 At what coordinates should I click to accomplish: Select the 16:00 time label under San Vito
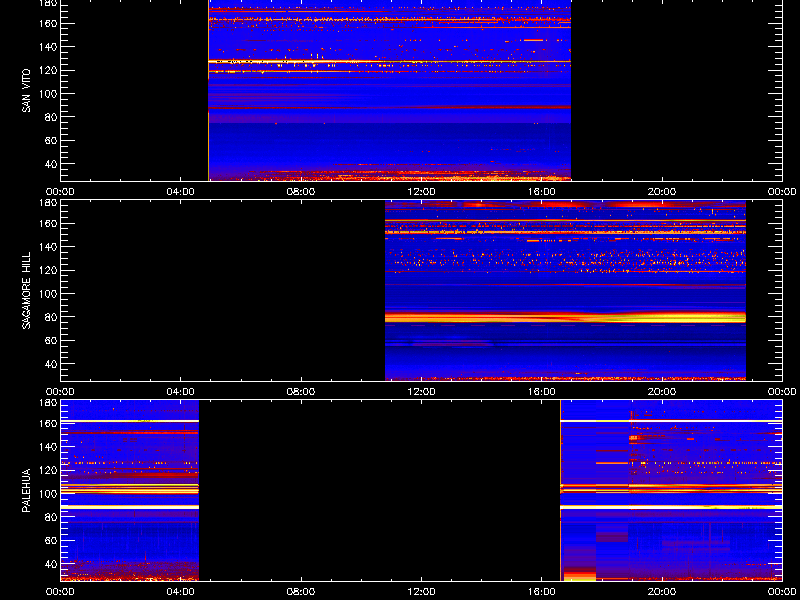point(542,192)
